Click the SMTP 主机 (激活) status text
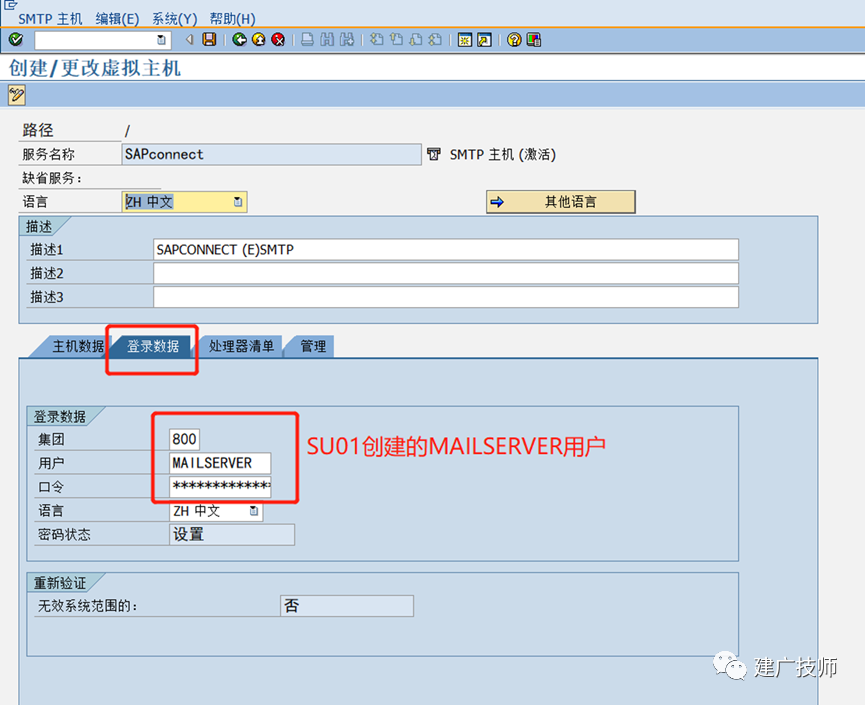 (x=503, y=154)
